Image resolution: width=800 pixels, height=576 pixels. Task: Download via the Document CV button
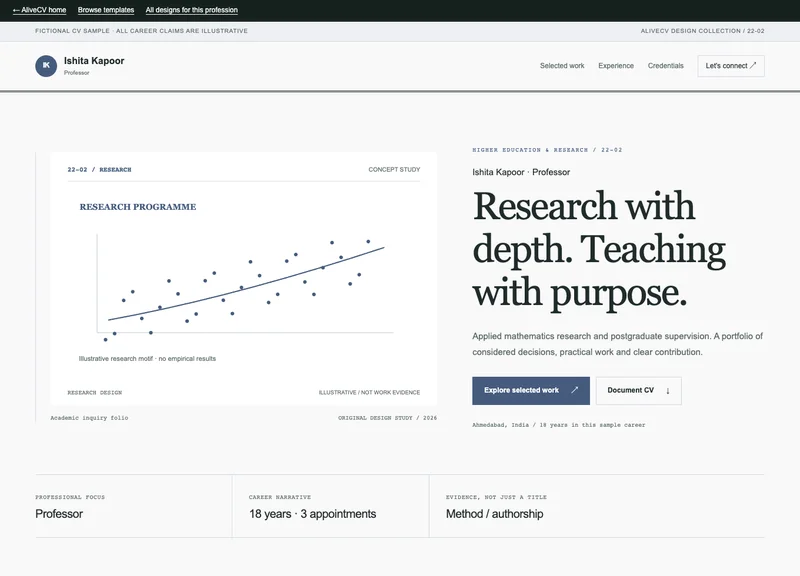638,390
